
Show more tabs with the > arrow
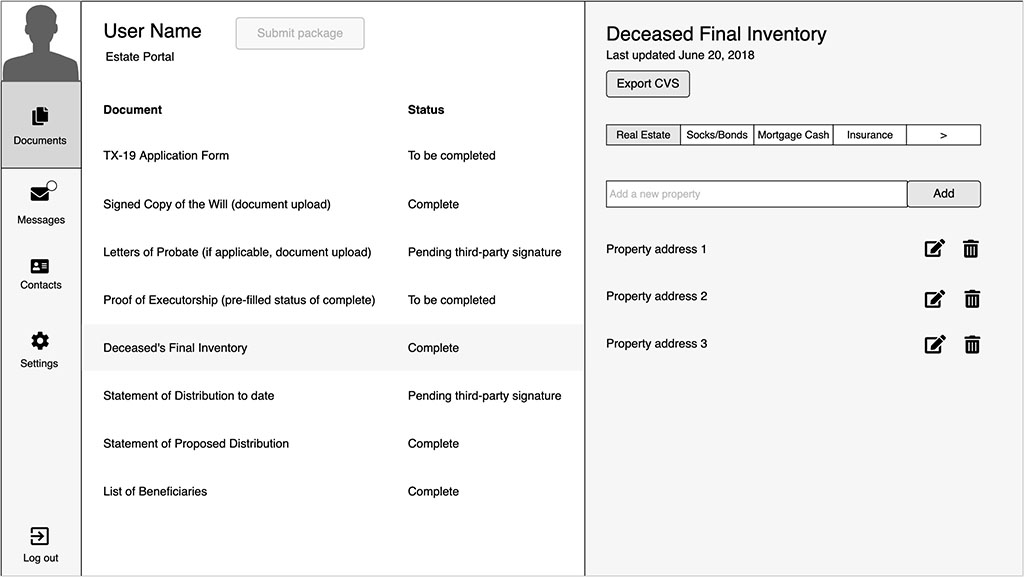[x=943, y=135]
